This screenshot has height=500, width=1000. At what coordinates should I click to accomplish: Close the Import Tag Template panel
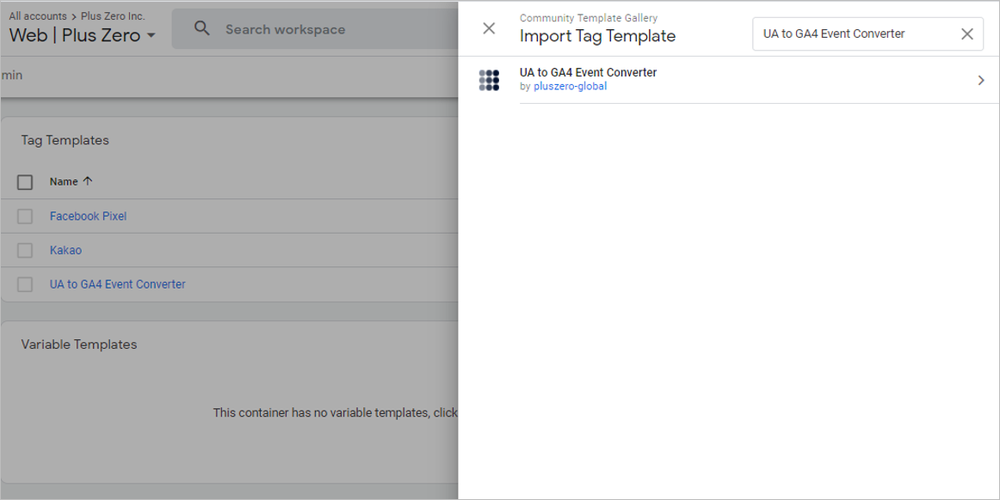489,29
